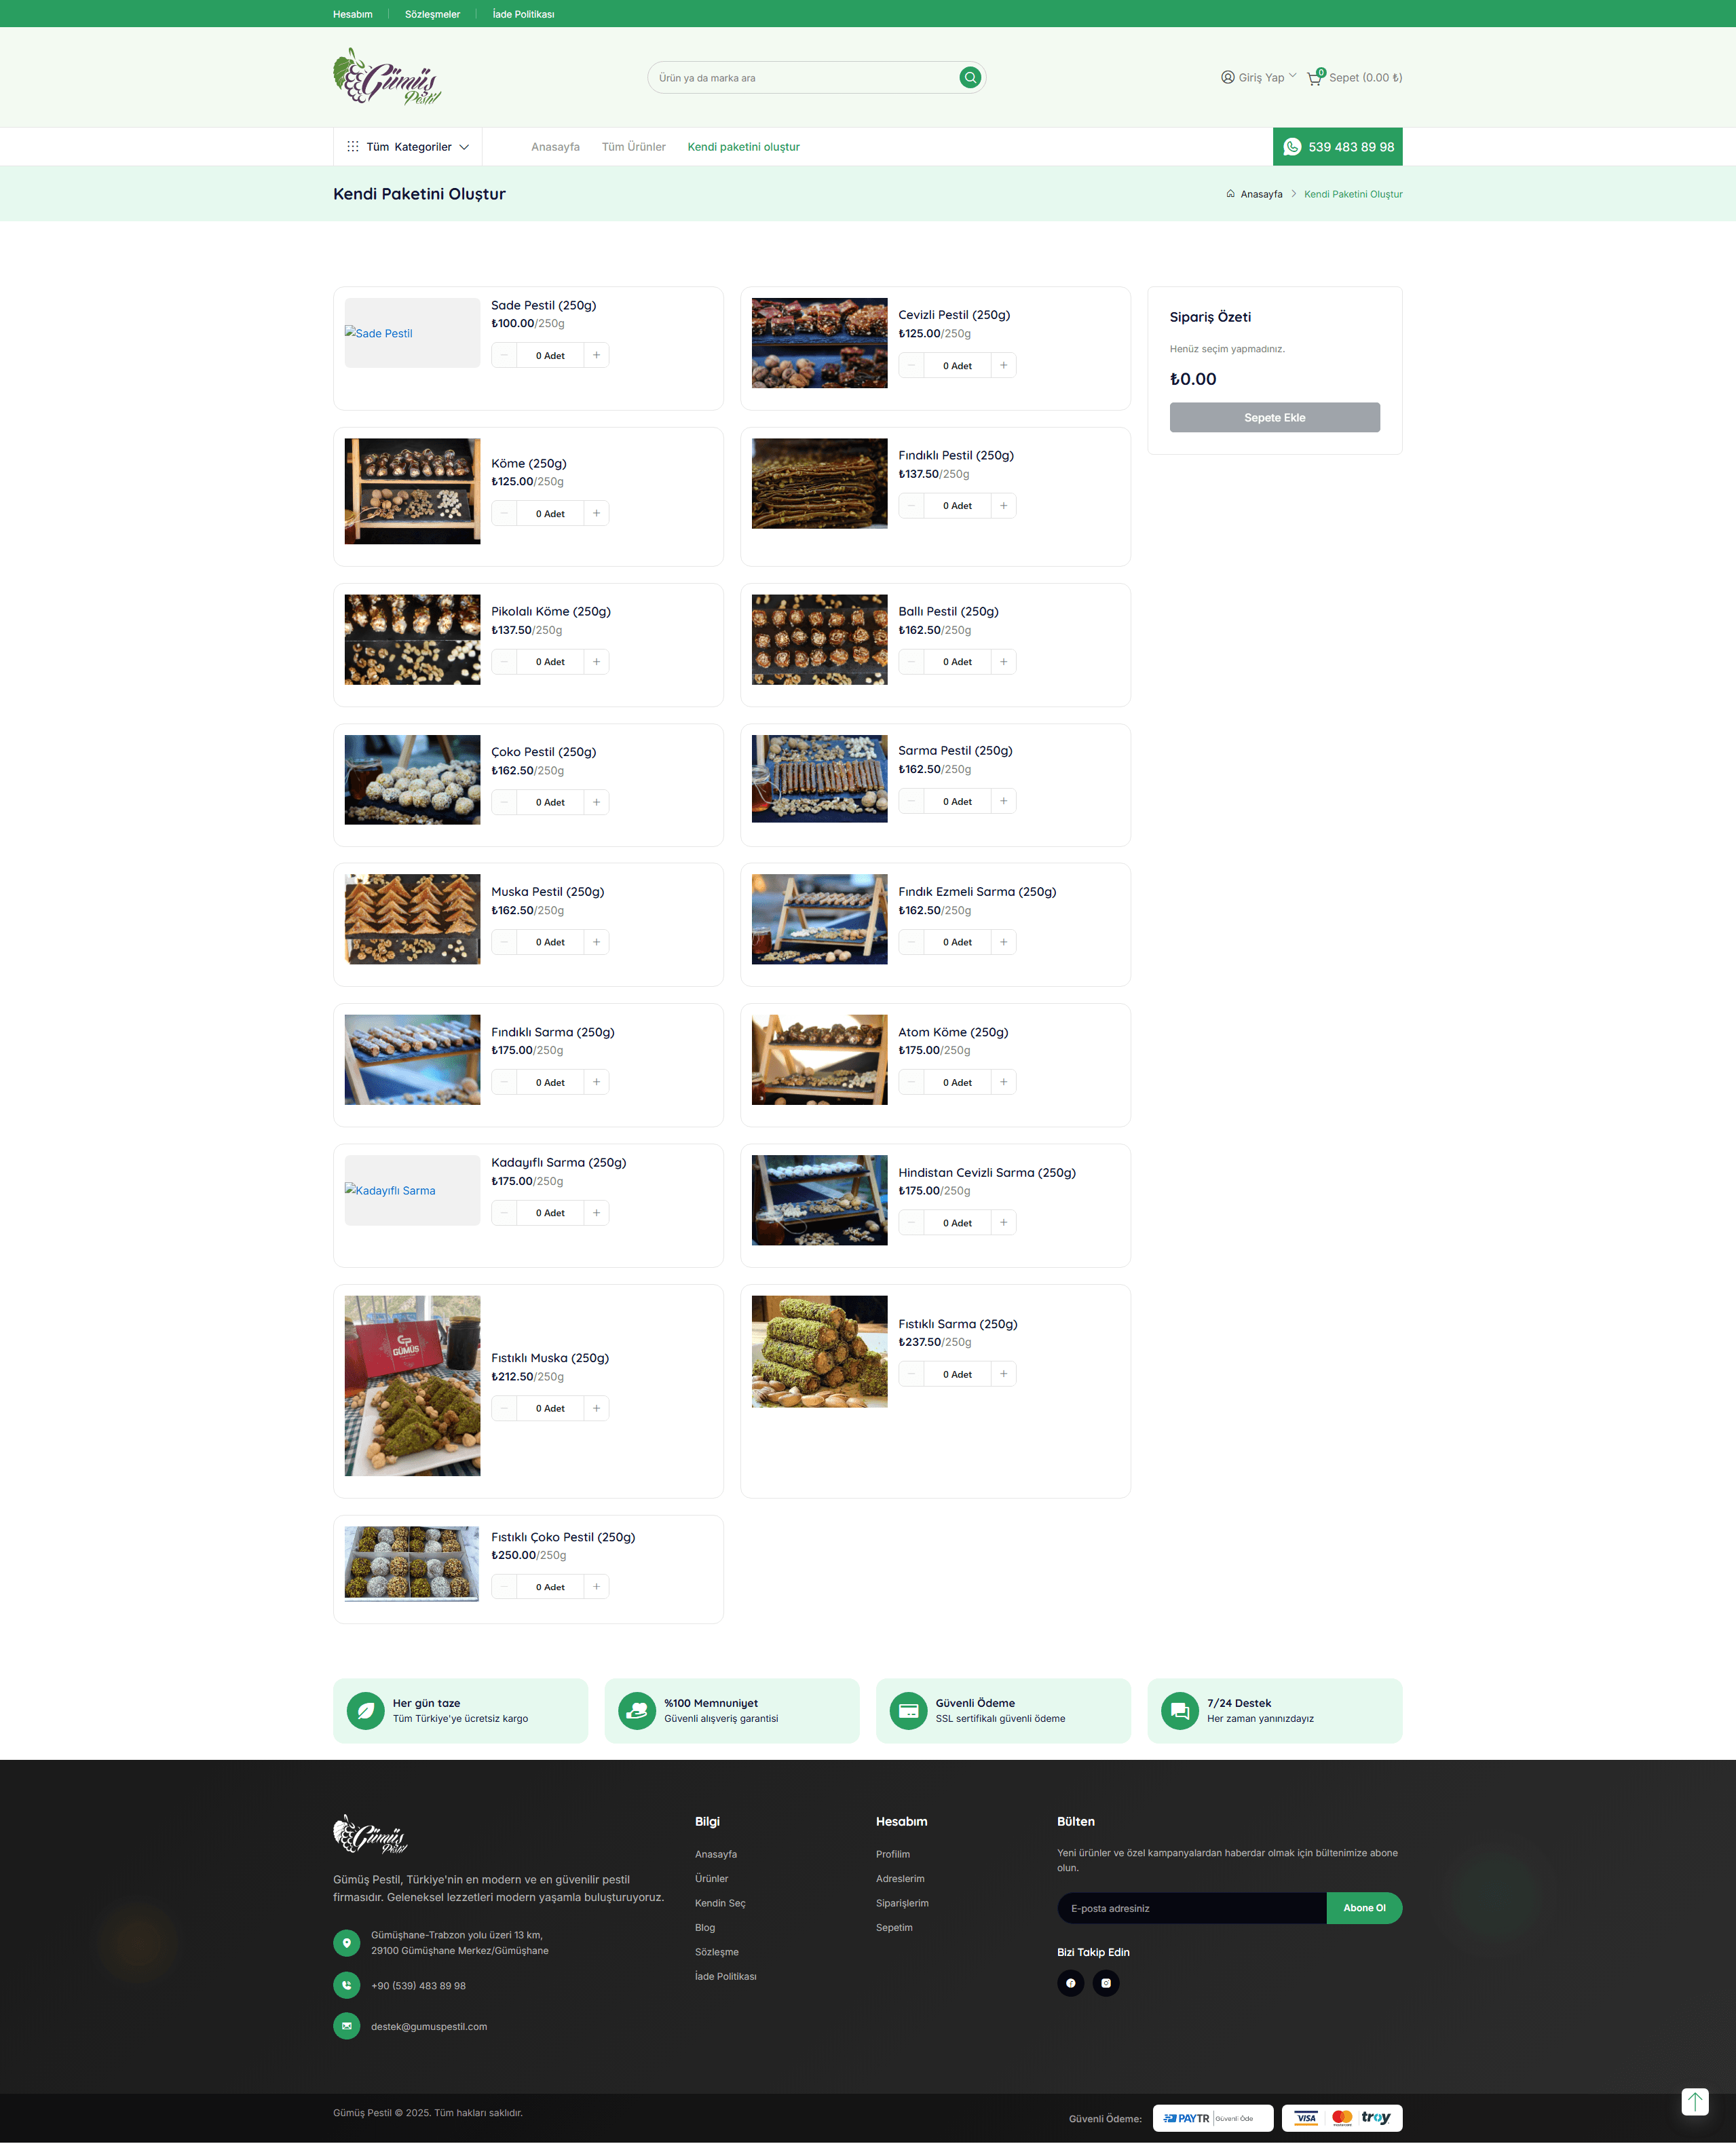The image size is (1736, 2144).
Task: Click the user account icon beside Giriş Yap
Action: point(1227,77)
